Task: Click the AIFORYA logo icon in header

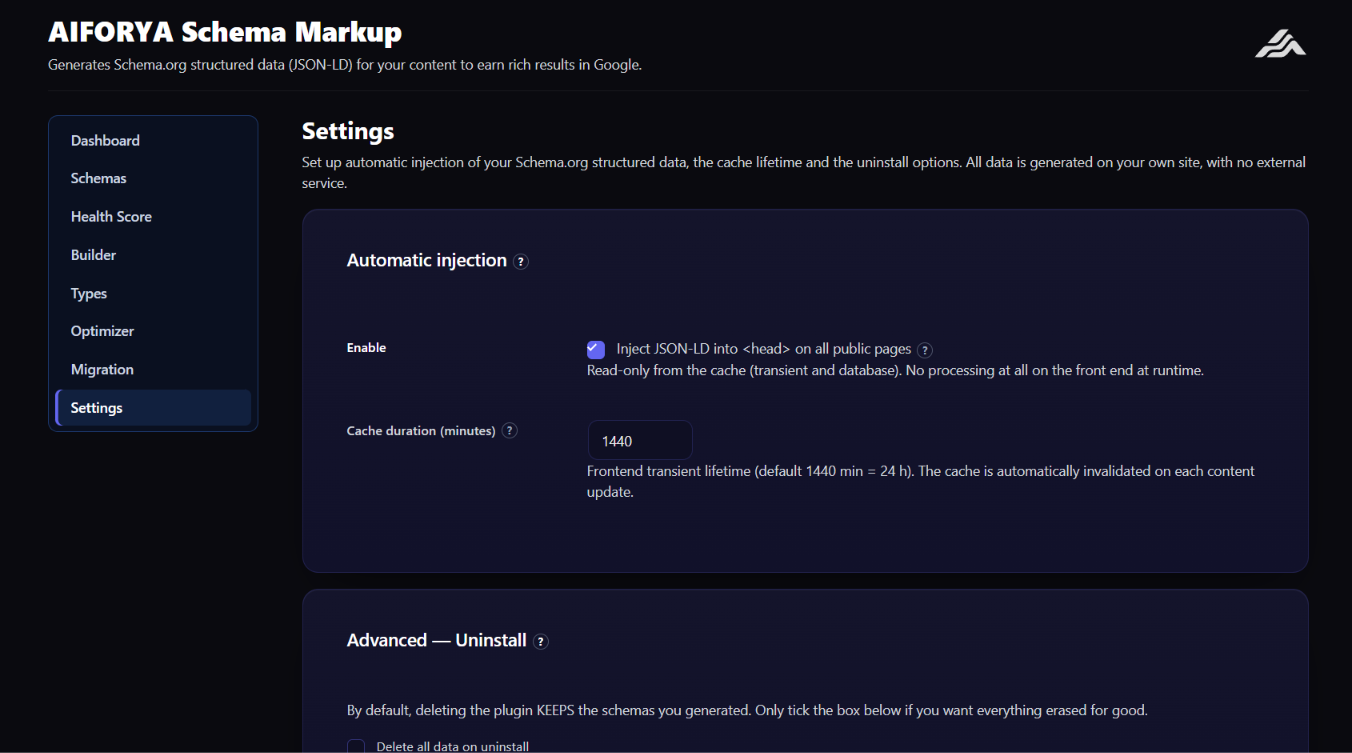Action: click(x=1281, y=44)
